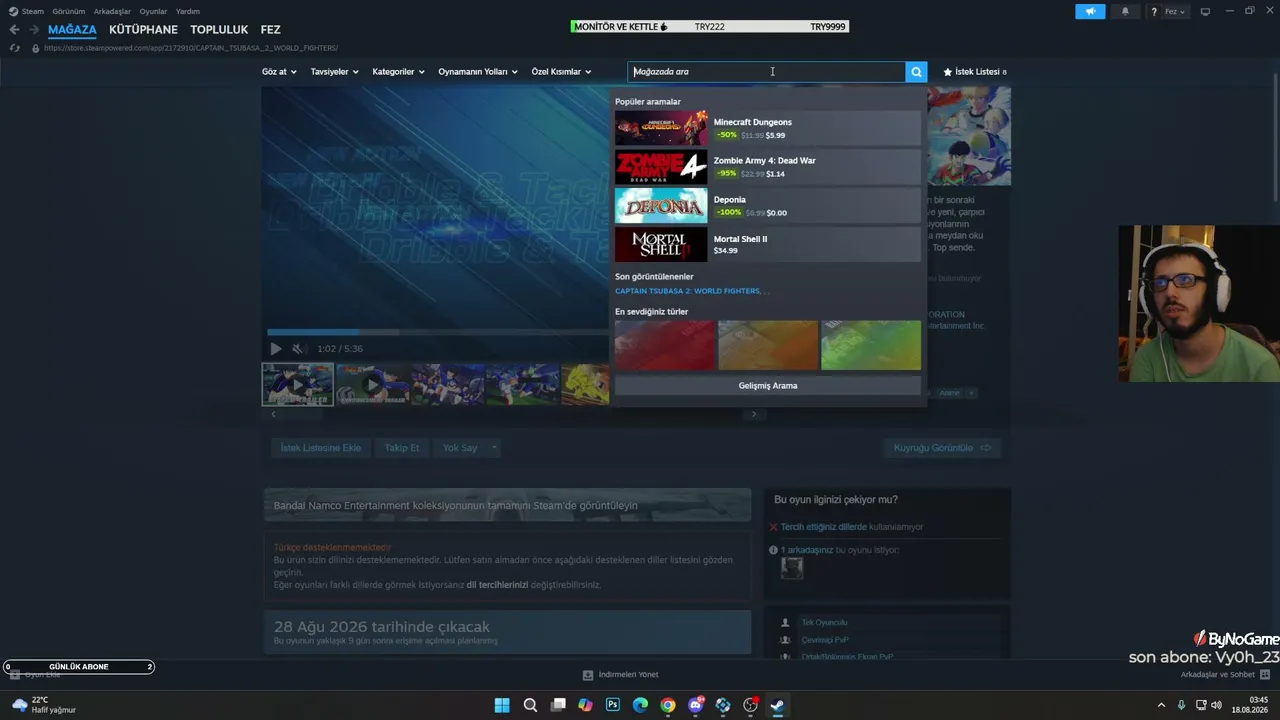Viewport: 1280px width, 720px height.
Task: Play the game trailer video
Action: click(x=276, y=349)
